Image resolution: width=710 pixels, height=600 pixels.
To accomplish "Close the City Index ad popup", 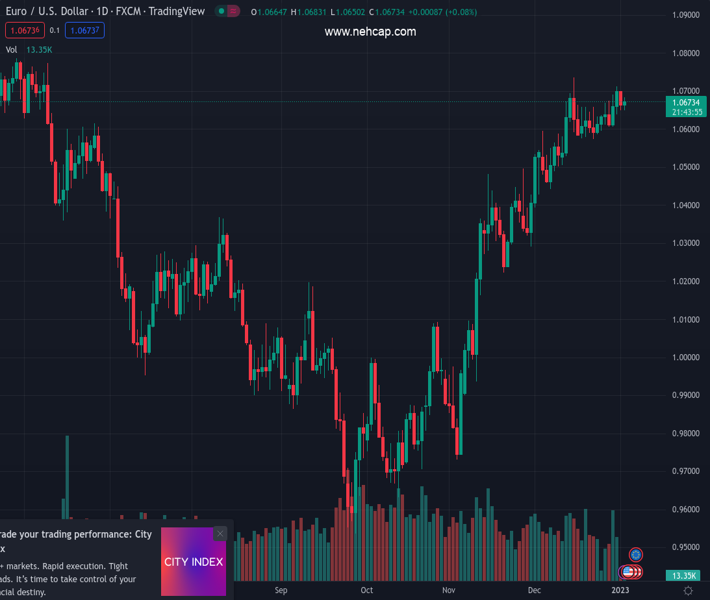I will pos(220,534).
